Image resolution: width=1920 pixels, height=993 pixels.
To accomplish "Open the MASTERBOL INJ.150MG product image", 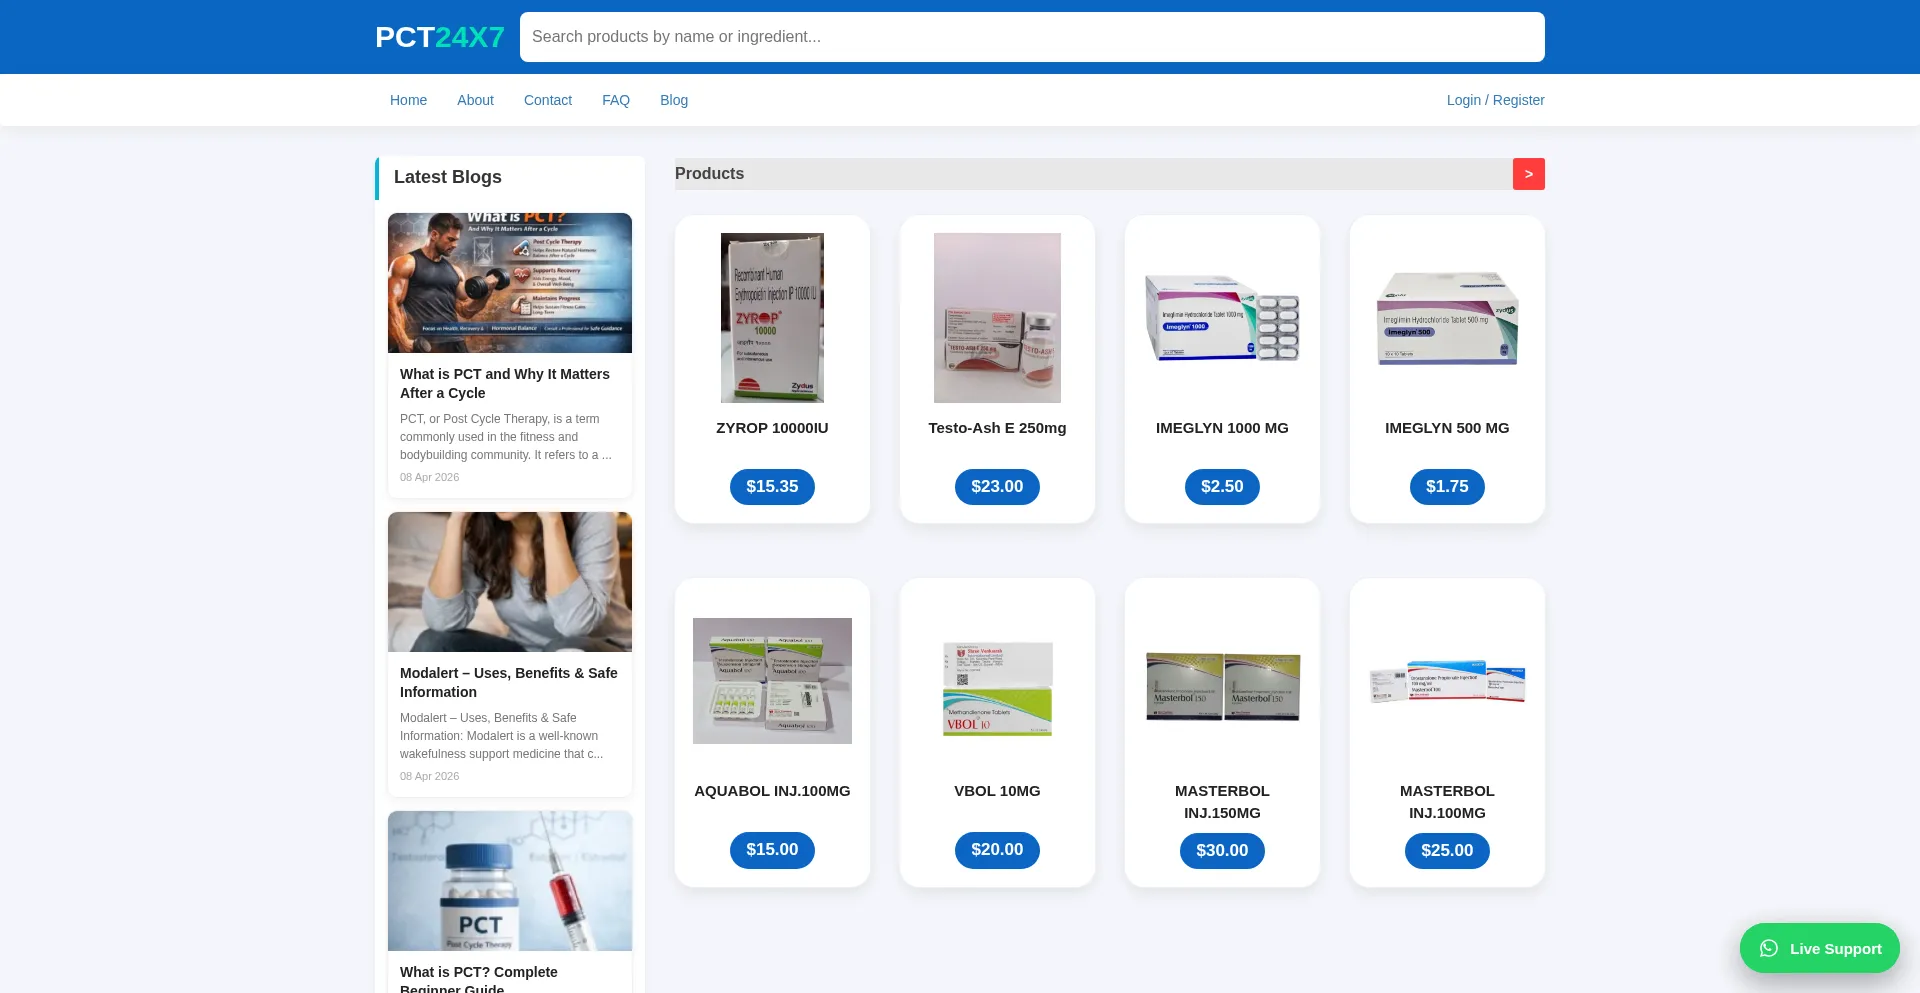I will click(1222, 686).
